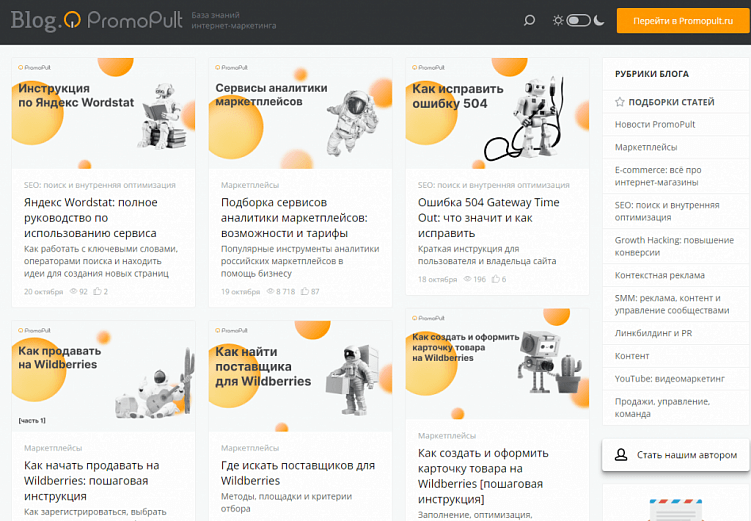
Task: Click excerpt 'Популярные инструменты аналитики'
Action: [300, 261]
